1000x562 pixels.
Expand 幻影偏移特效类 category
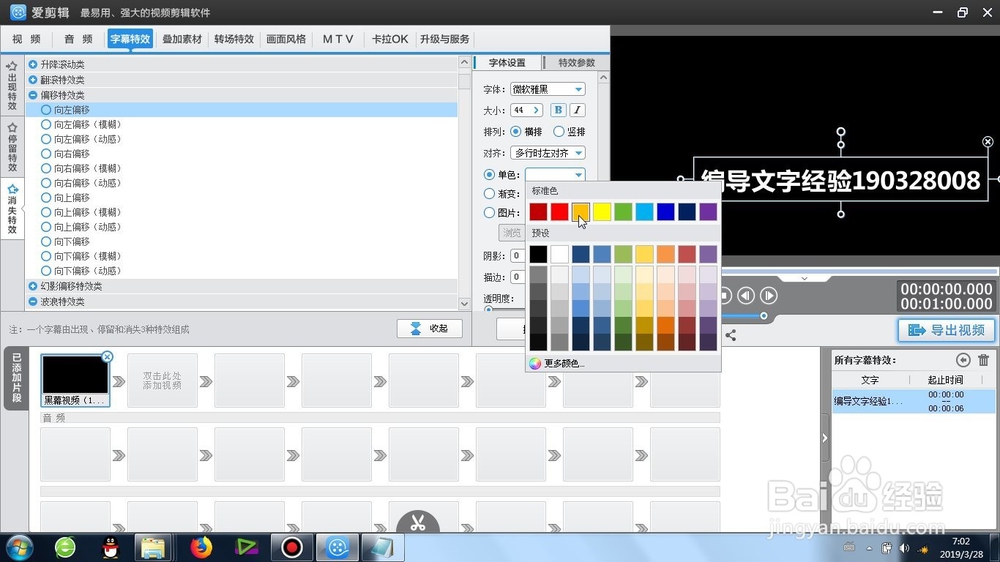33,286
